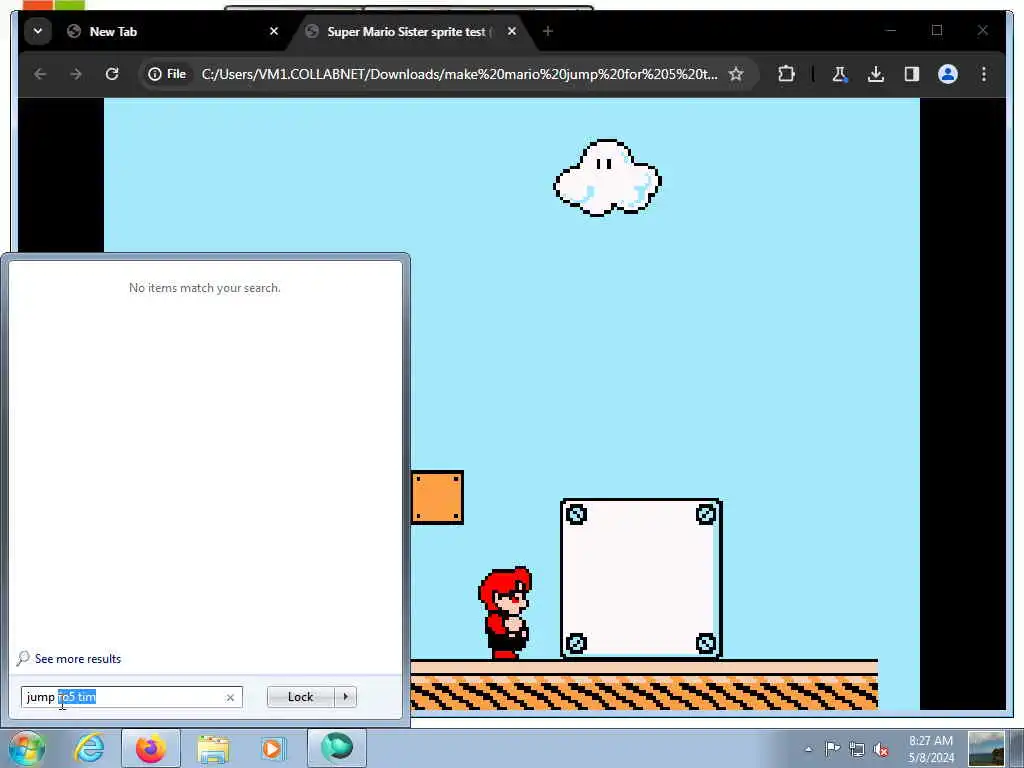Close the Super Mario Sister tab
The image size is (1024, 768).
point(512,31)
